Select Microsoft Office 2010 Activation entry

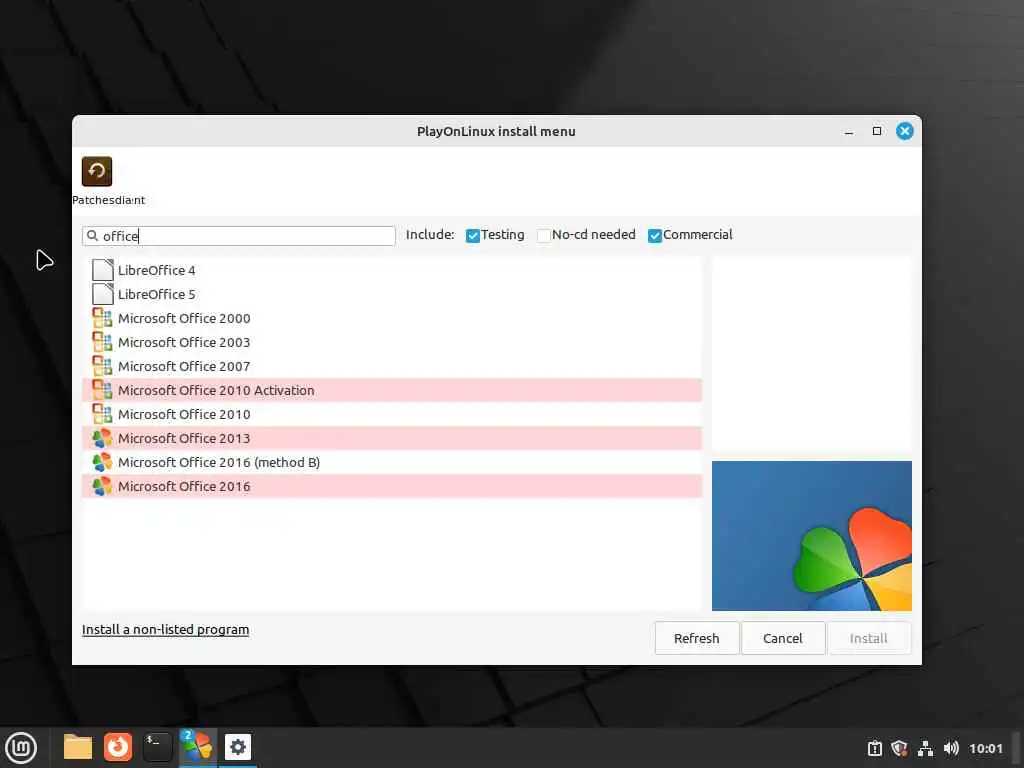coord(216,391)
